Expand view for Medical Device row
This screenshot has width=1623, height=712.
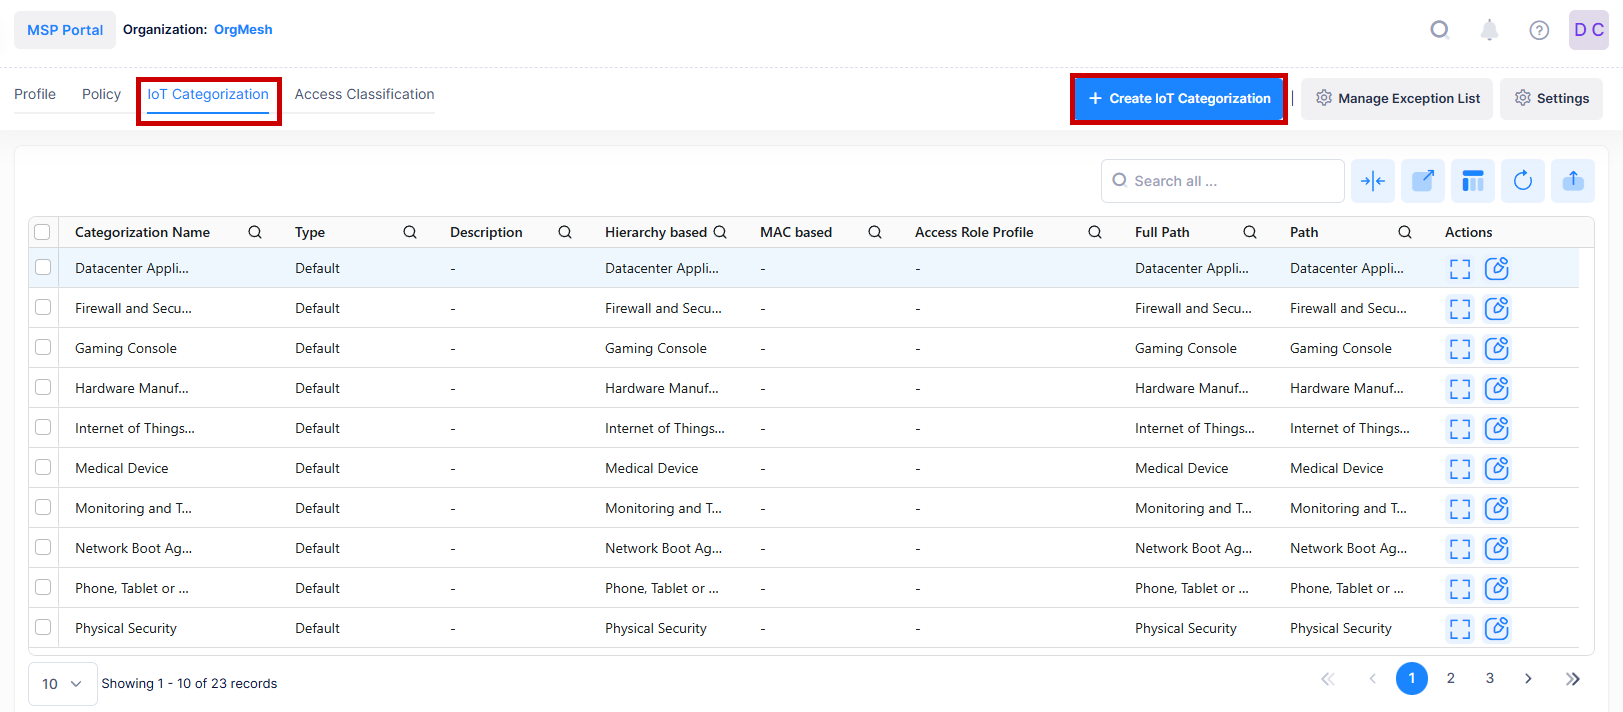click(1460, 468)
